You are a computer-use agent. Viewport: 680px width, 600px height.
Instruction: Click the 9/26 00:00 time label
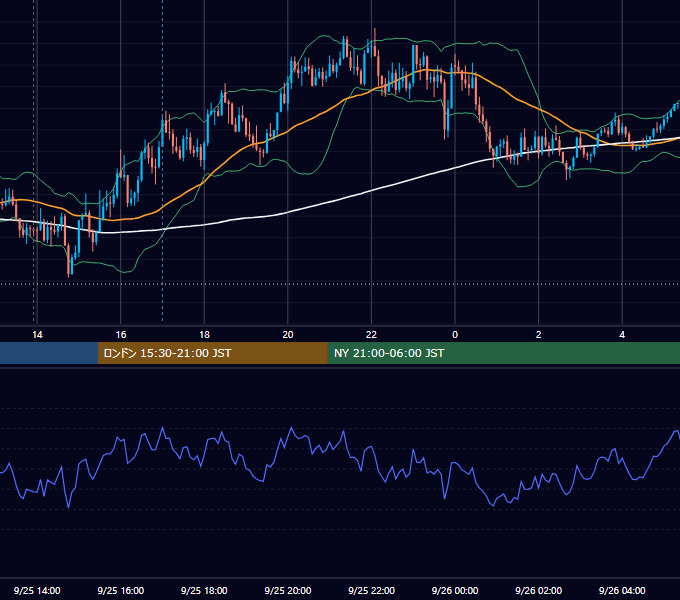(455, 590)
